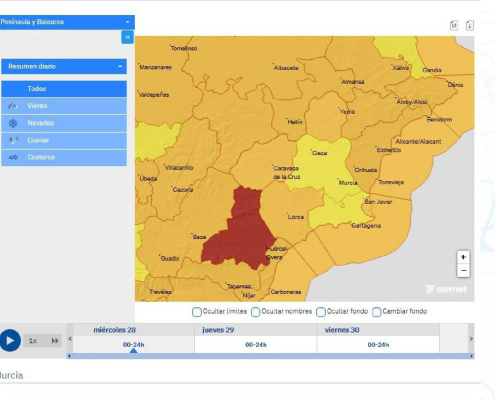This screenshot has height=400, width=495.
Task: Select the viernes 30 00-24h period
Action: (x=378, y=345)
